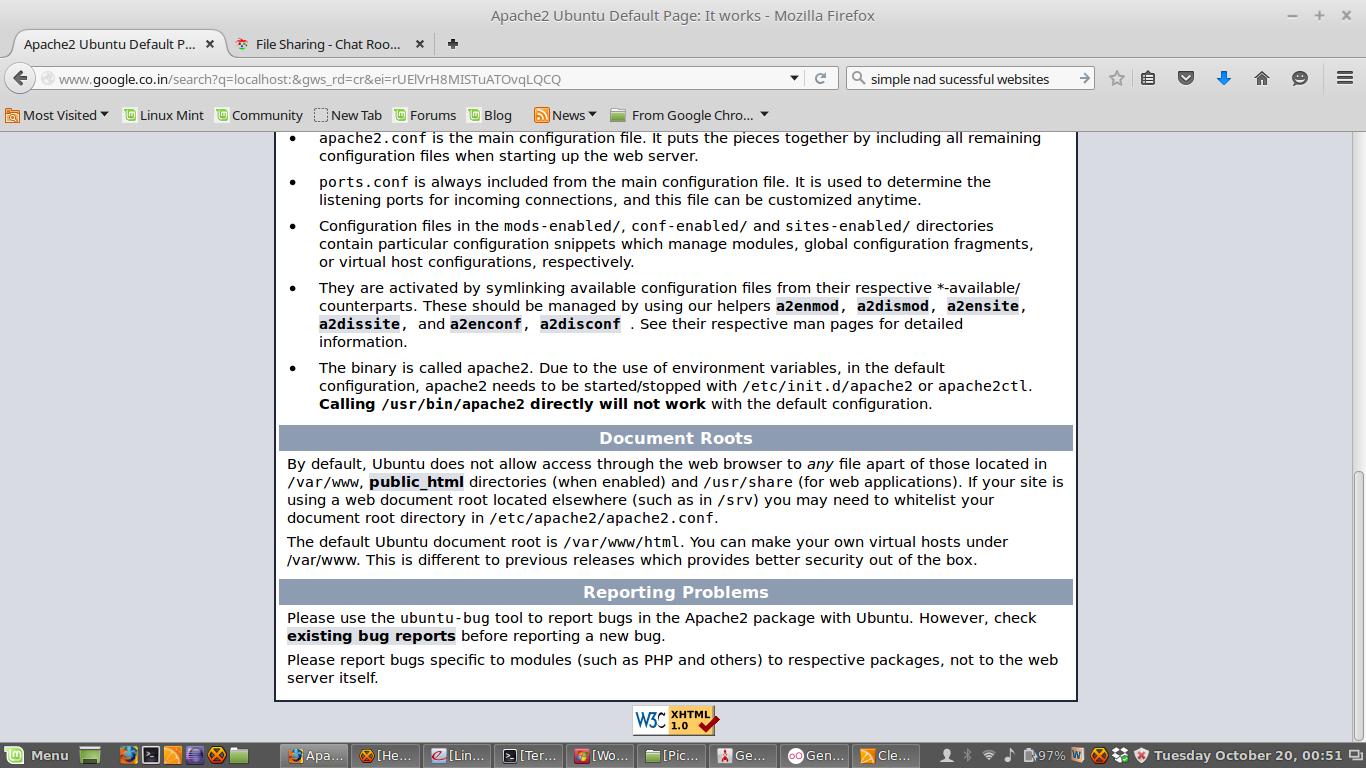
Task: Open the update manager shield icon
Action: [x=1140, y=756]
